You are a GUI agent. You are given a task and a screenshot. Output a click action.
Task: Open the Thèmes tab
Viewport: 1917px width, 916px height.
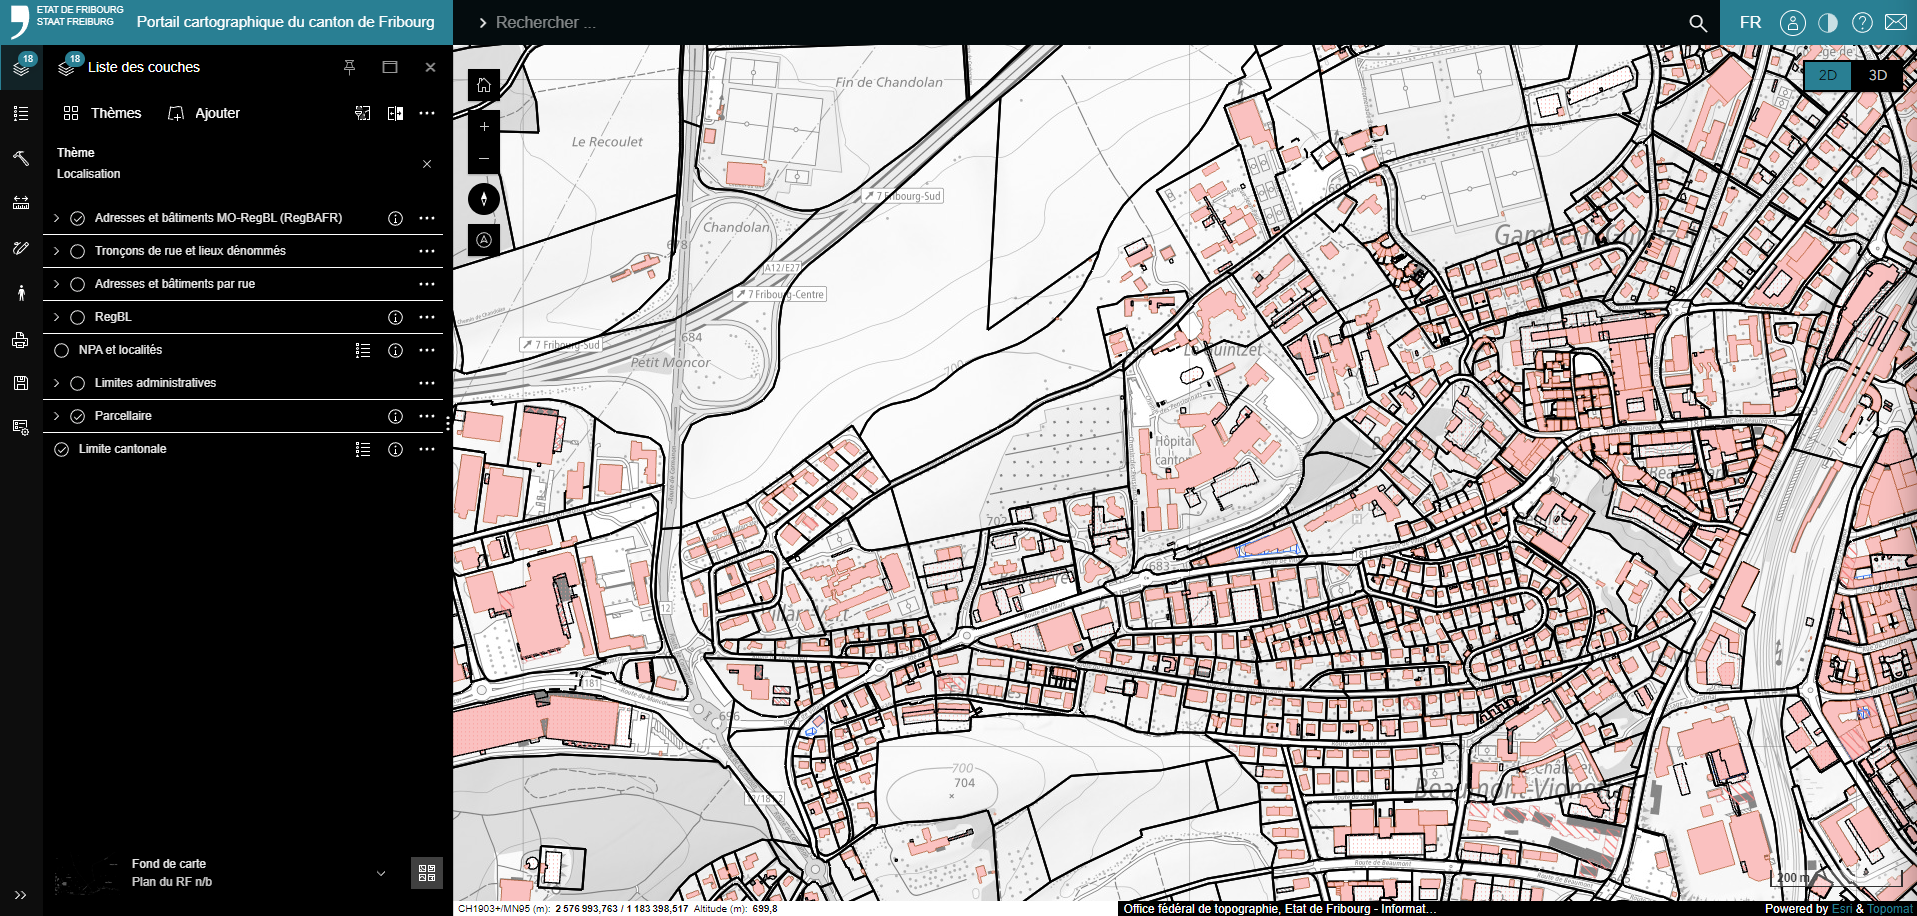(x=102, y=113)
